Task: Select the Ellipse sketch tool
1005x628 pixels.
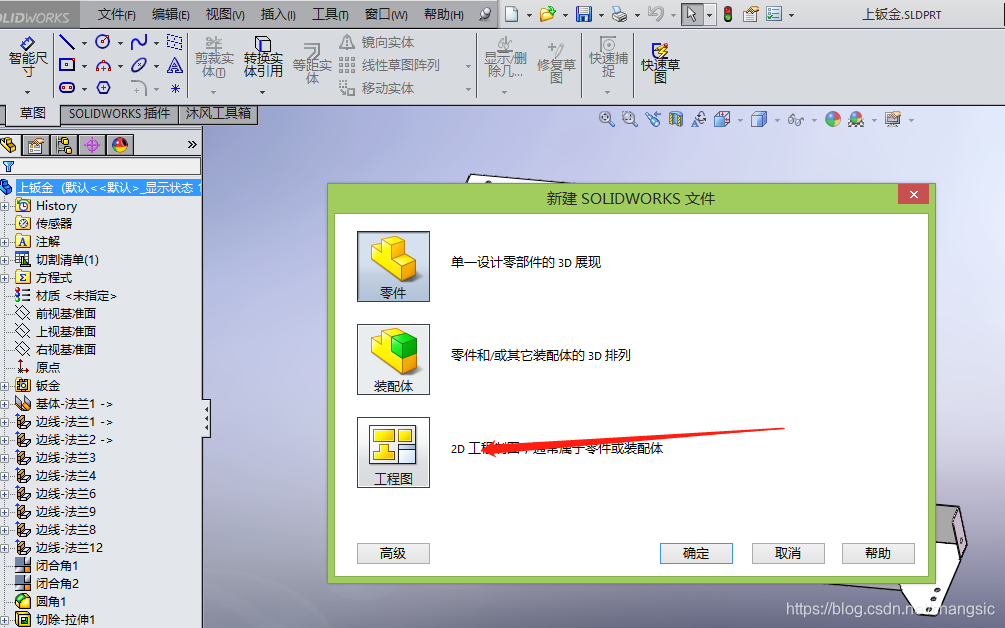Action: click(138, 65)
